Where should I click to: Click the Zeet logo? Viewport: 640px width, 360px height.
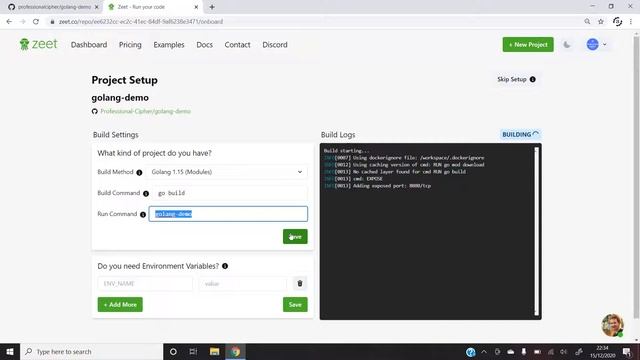38,44
